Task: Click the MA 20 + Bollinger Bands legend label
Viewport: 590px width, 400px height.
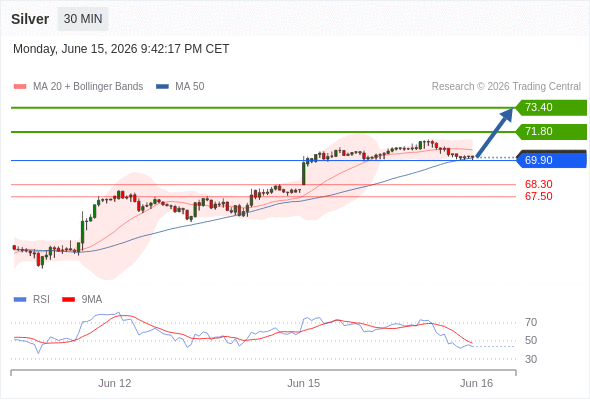Action: 88,87
